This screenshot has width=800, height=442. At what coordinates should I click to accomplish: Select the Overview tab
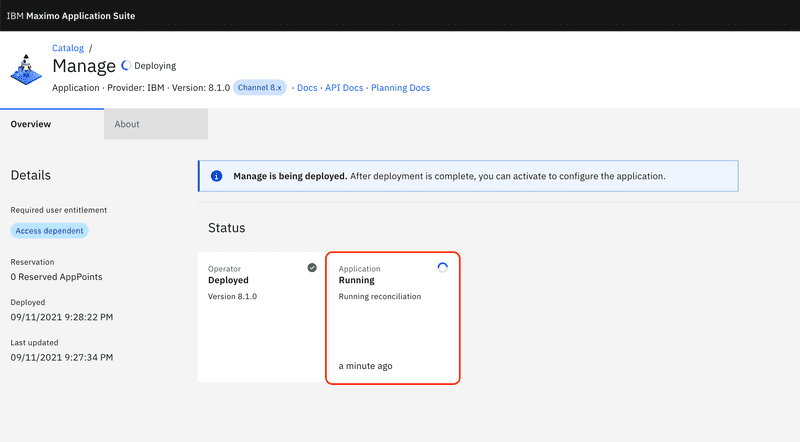pyautogui.click(x=52, y=124)
